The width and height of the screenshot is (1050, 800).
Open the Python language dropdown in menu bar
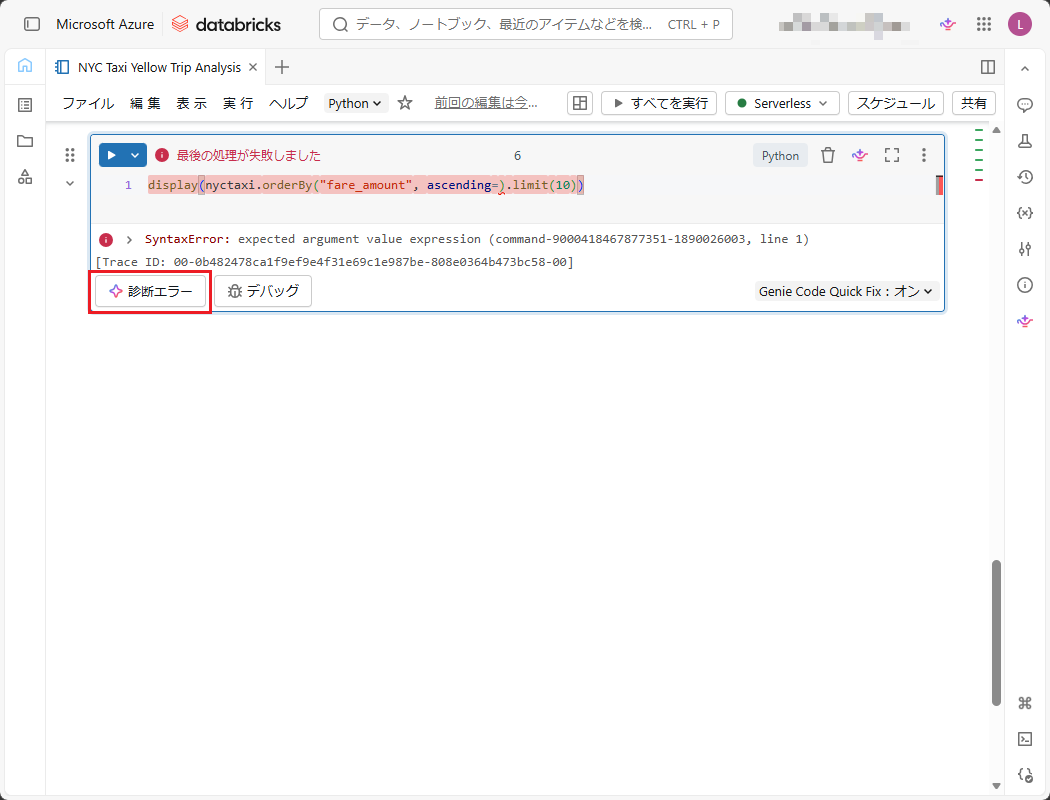(356, 103)
